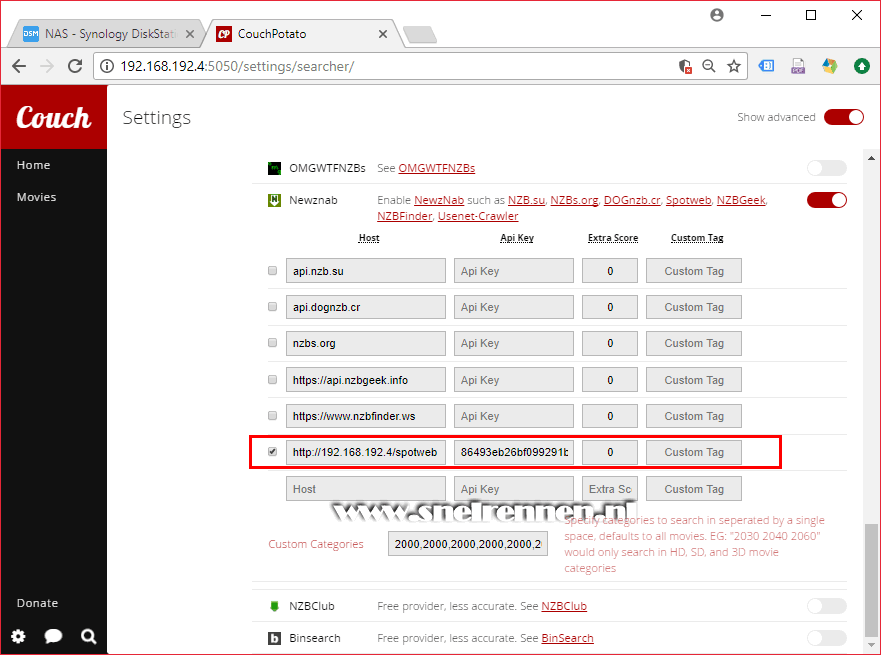Go to Movies in sidebar
The image size is (881, 655).
(x=36, y=197)
